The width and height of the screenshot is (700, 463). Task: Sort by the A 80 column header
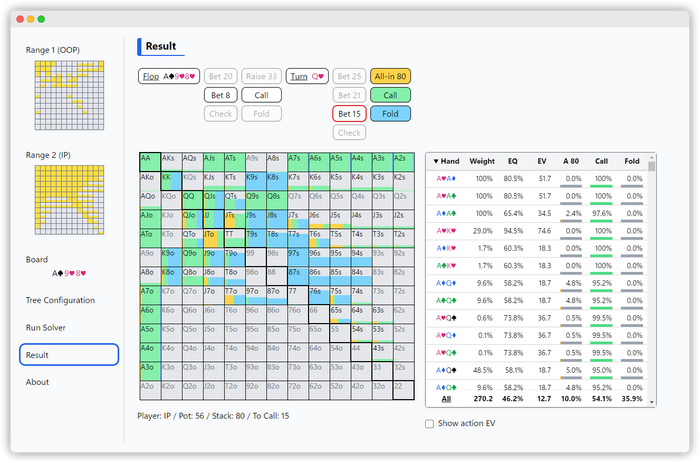click(x=571, y=161)
